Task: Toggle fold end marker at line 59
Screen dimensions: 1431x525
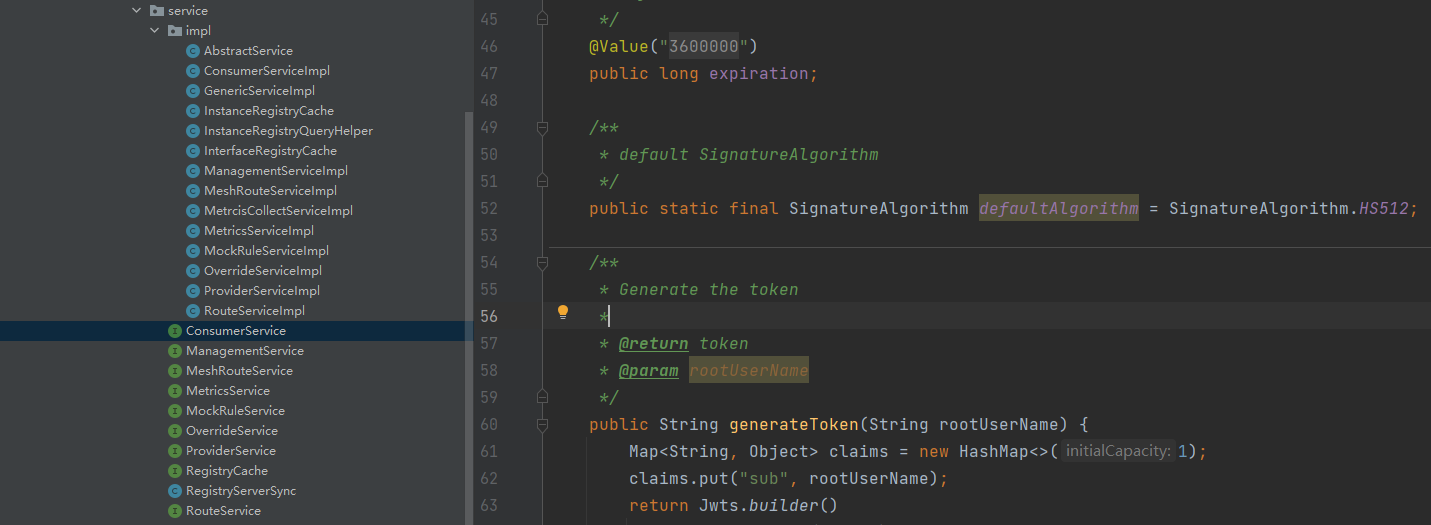Action: (x=542, y=398)
